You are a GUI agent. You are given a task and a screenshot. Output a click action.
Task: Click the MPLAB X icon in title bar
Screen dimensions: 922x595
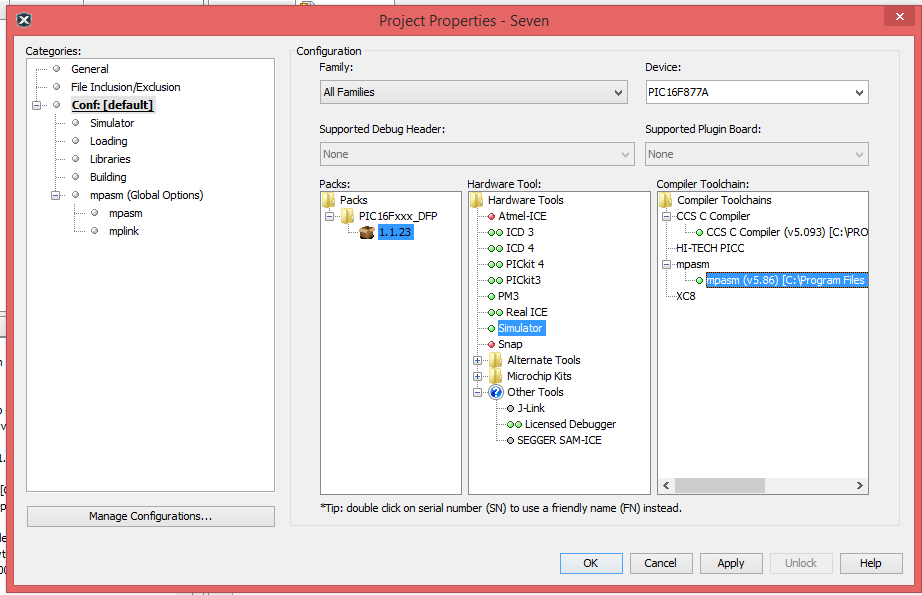24,21
